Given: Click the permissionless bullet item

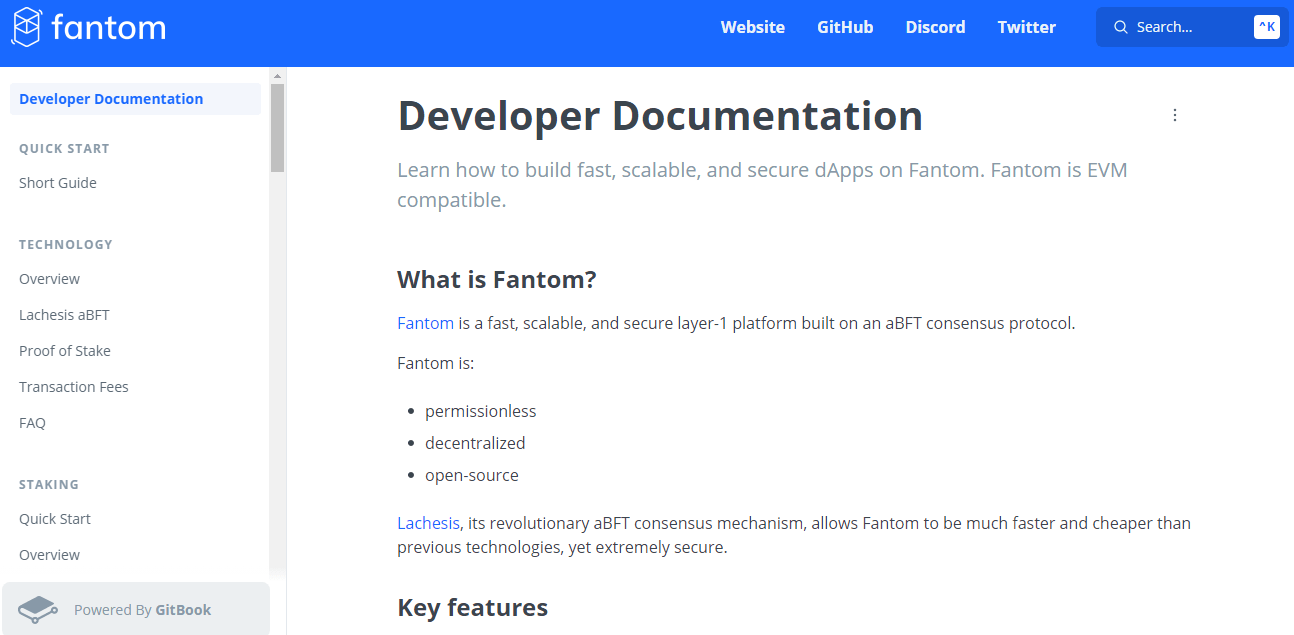Looking at the screenshot, I should point(480,411).
